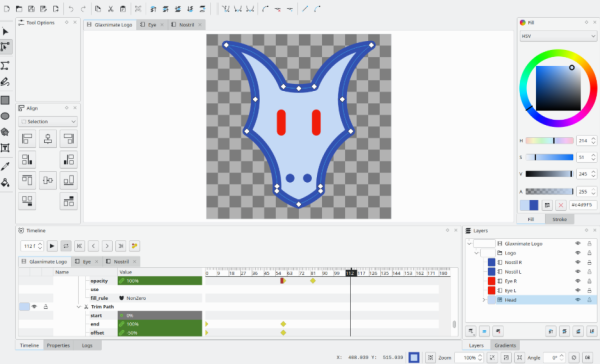The height and width of the screenshot is (364, 600).
Task: Undo the last action
Action: pos(71,9)
